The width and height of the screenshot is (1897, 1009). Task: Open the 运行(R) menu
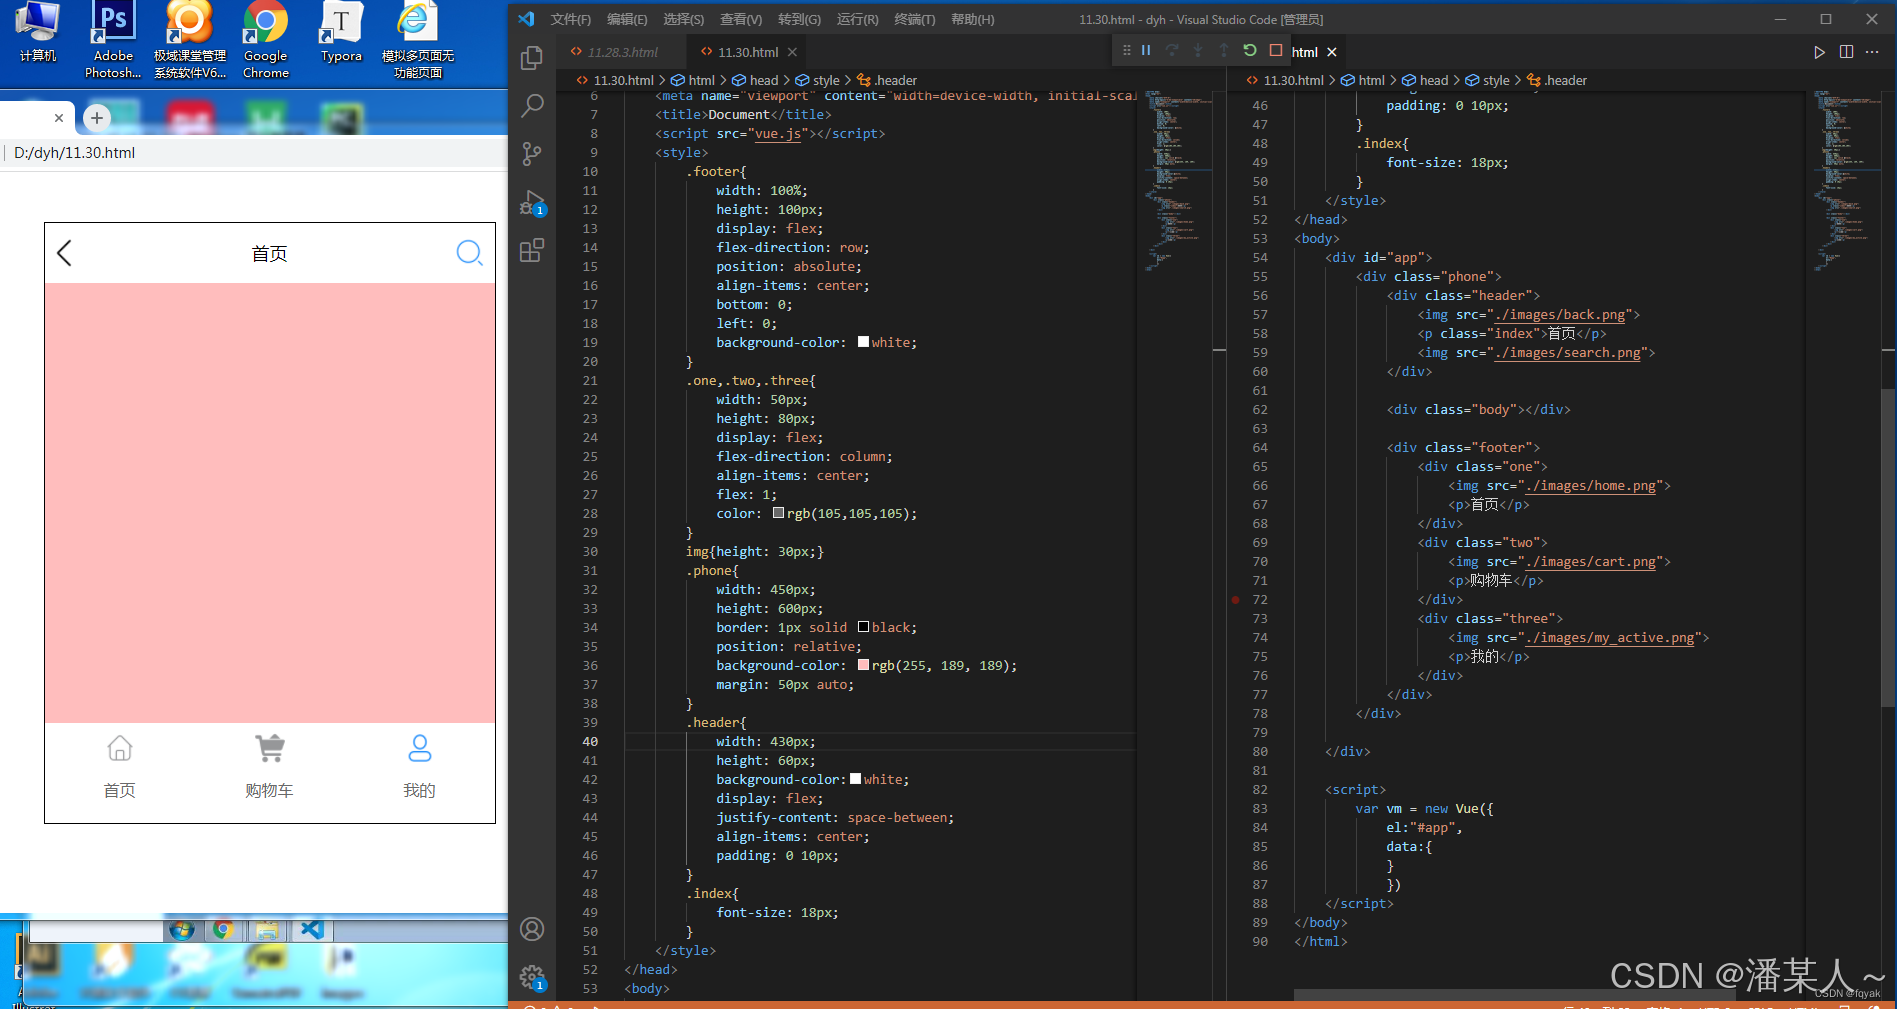(857, 19)
